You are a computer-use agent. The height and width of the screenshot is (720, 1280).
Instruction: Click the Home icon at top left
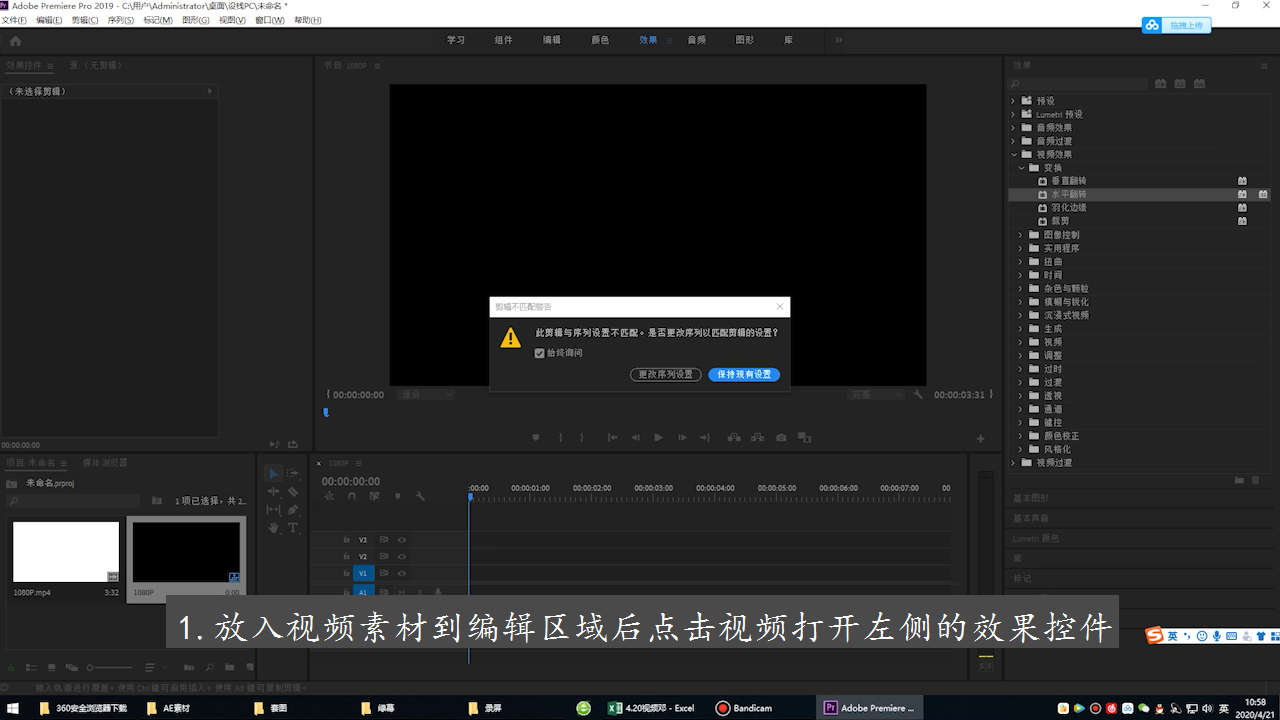tap(15, 41)
